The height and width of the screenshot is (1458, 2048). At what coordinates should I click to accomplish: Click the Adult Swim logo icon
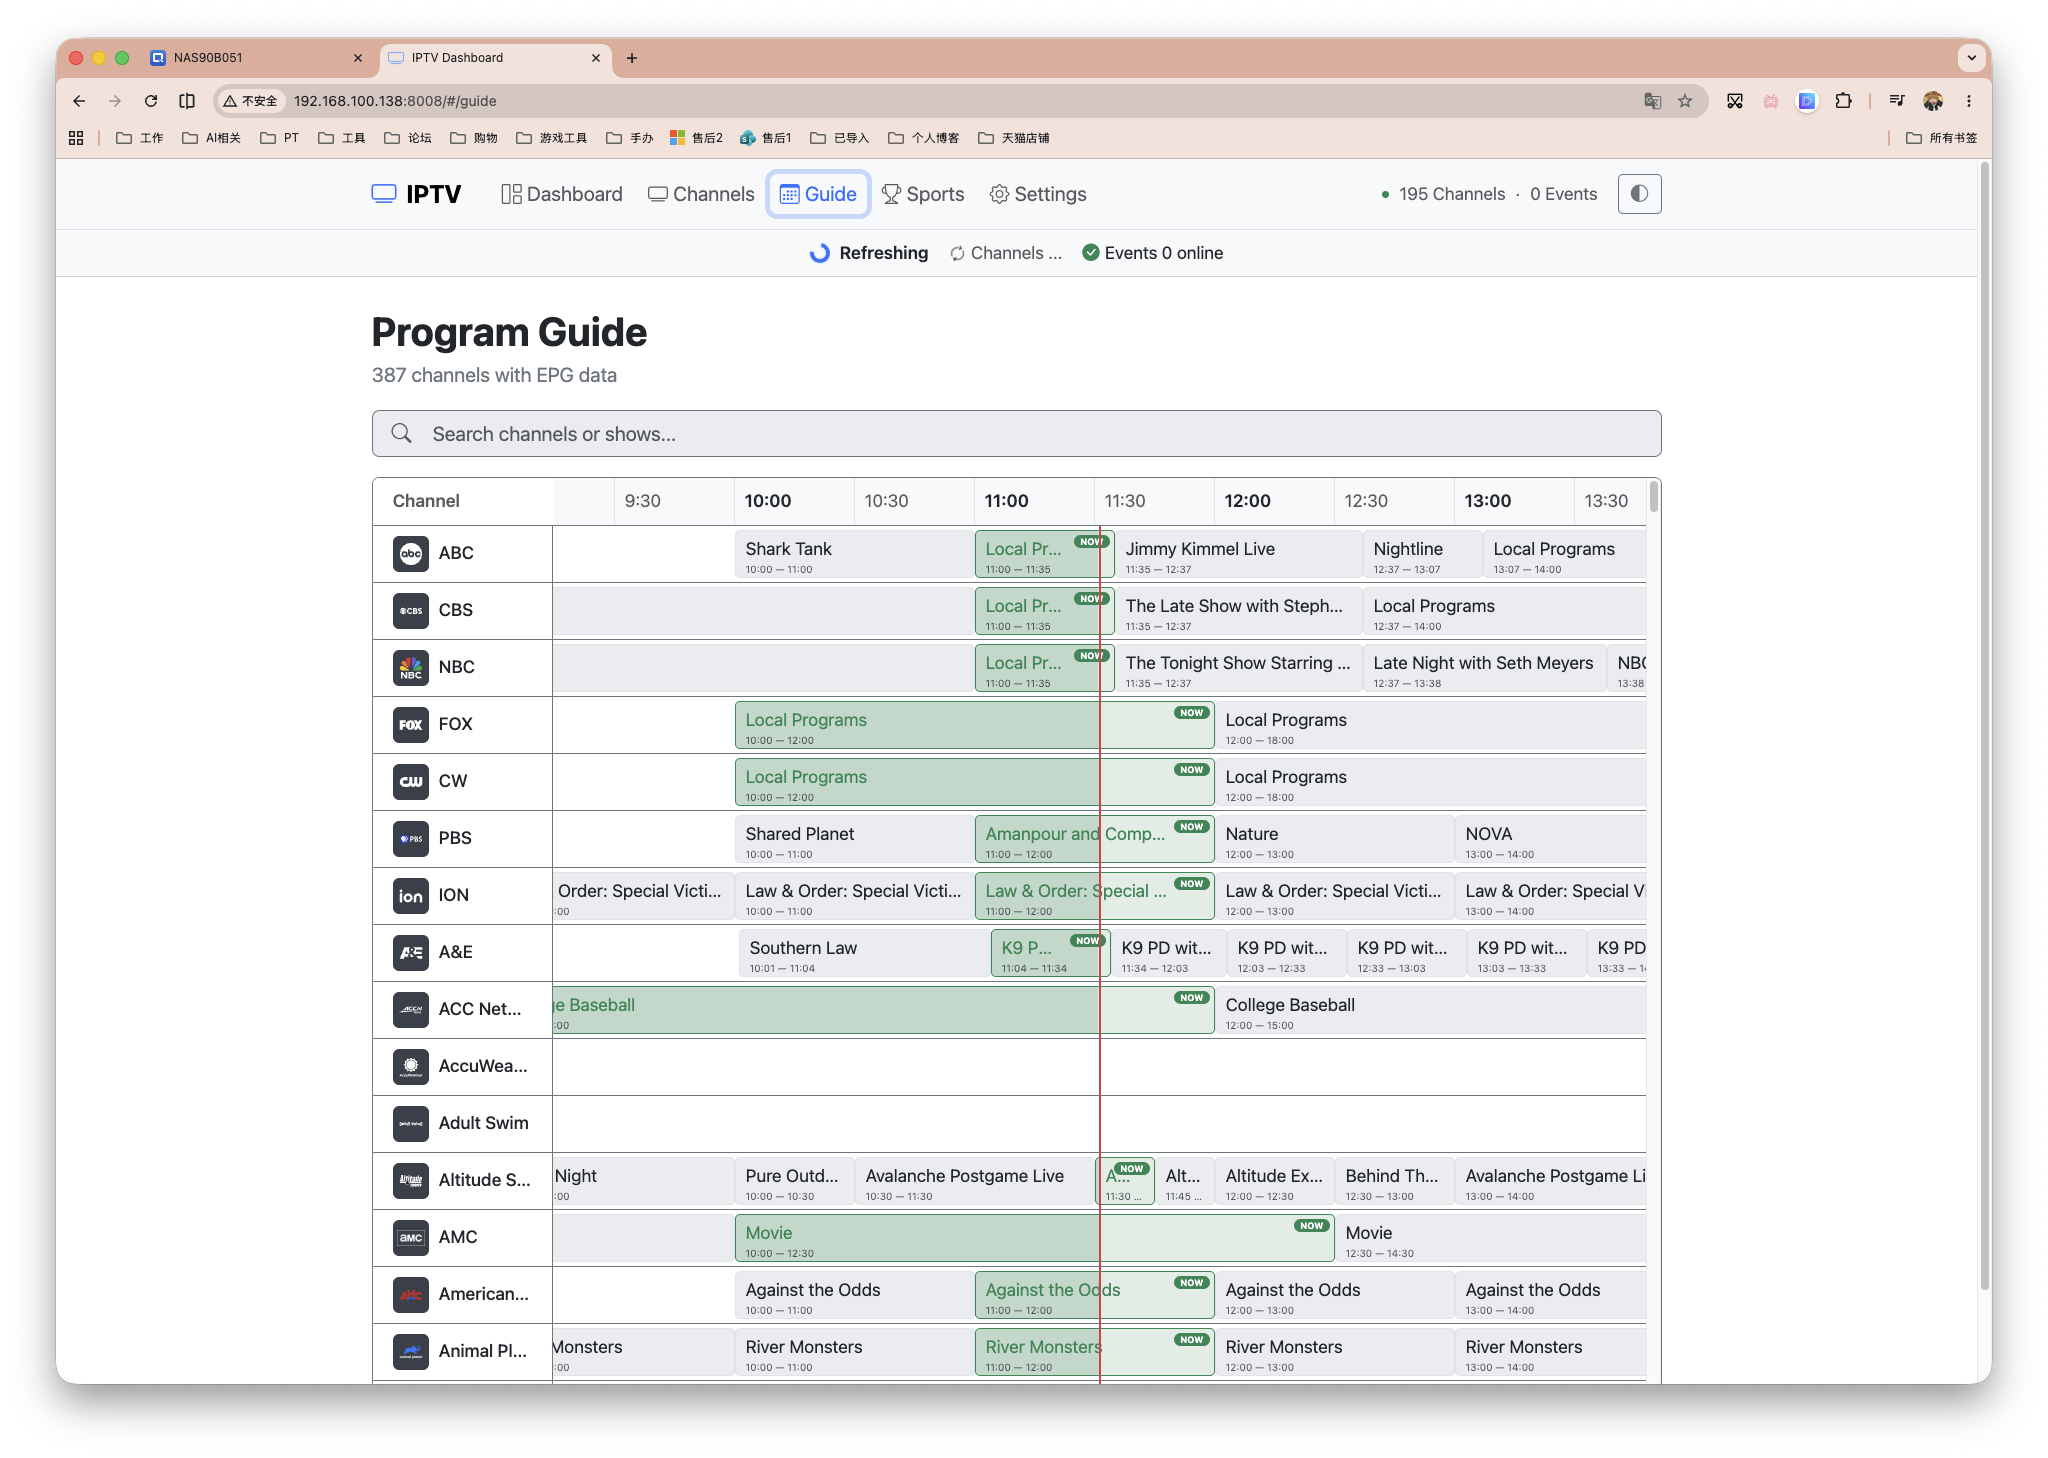coord(411,1124)
